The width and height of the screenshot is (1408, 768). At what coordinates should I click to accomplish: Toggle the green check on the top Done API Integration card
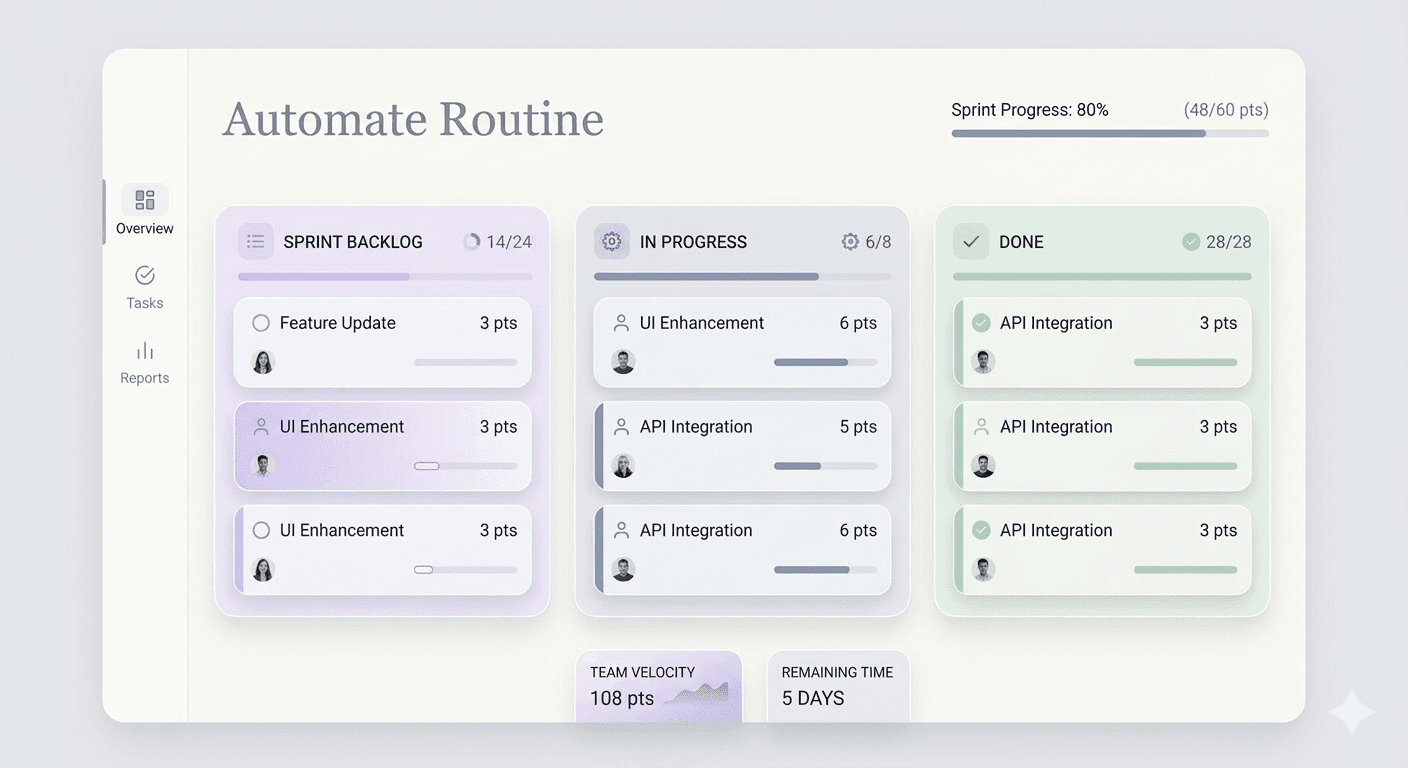coord(981,323)
